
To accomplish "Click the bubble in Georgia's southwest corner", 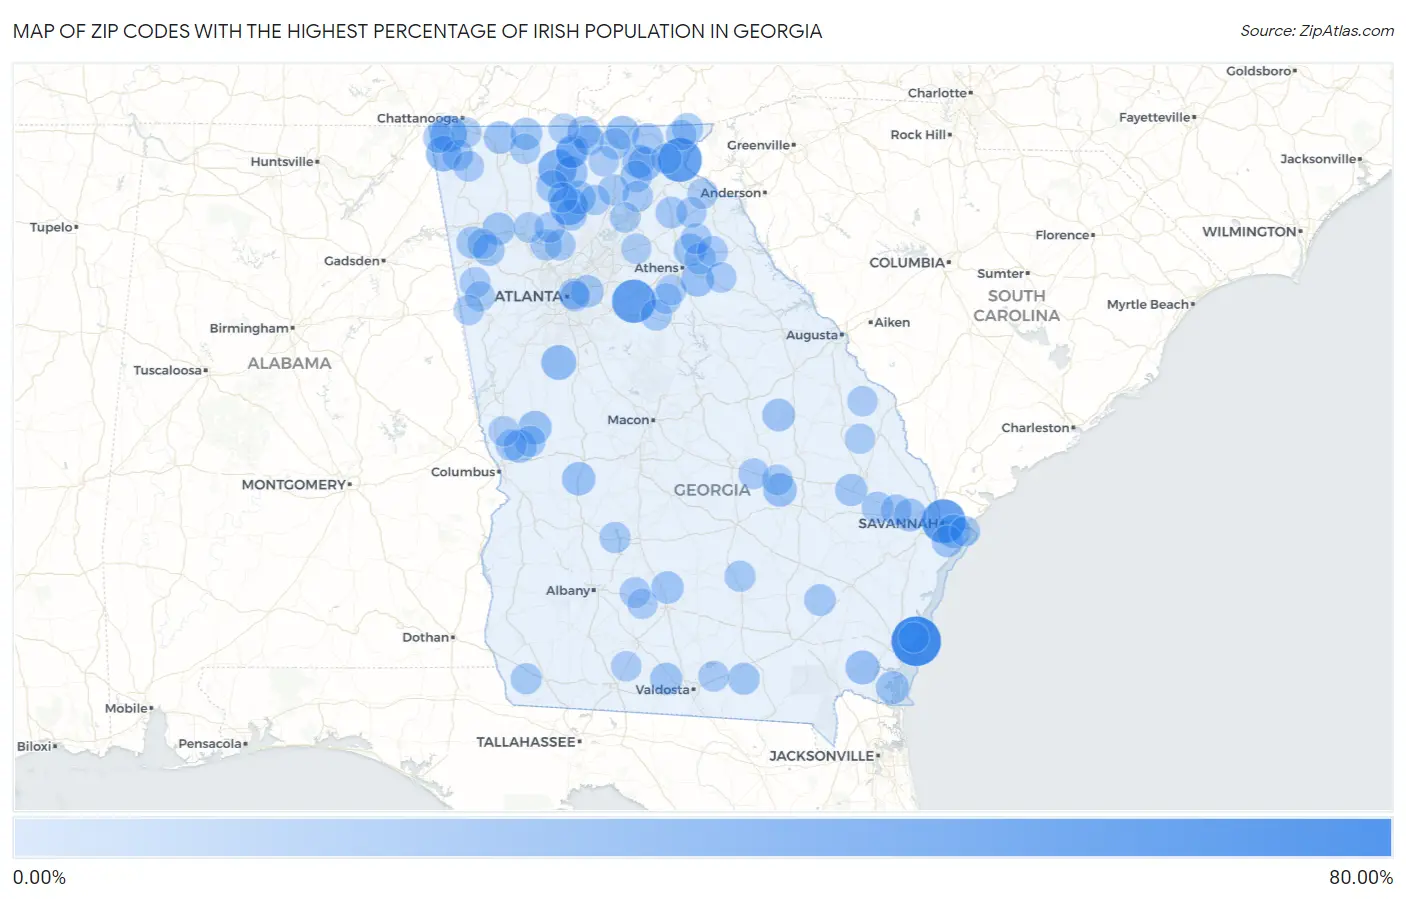I will [x=526, y=679].
